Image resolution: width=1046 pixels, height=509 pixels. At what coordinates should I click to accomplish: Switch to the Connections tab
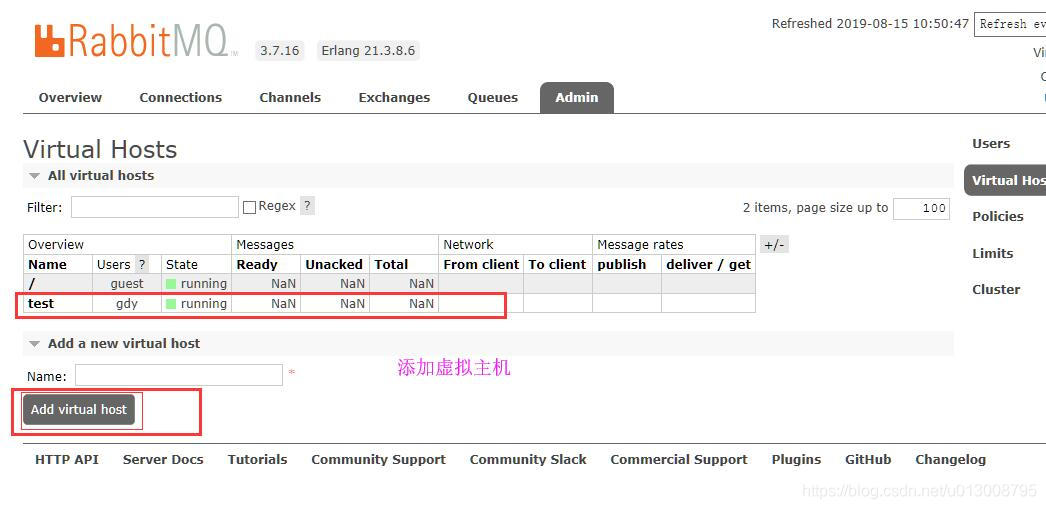click(x=181, y=97)
